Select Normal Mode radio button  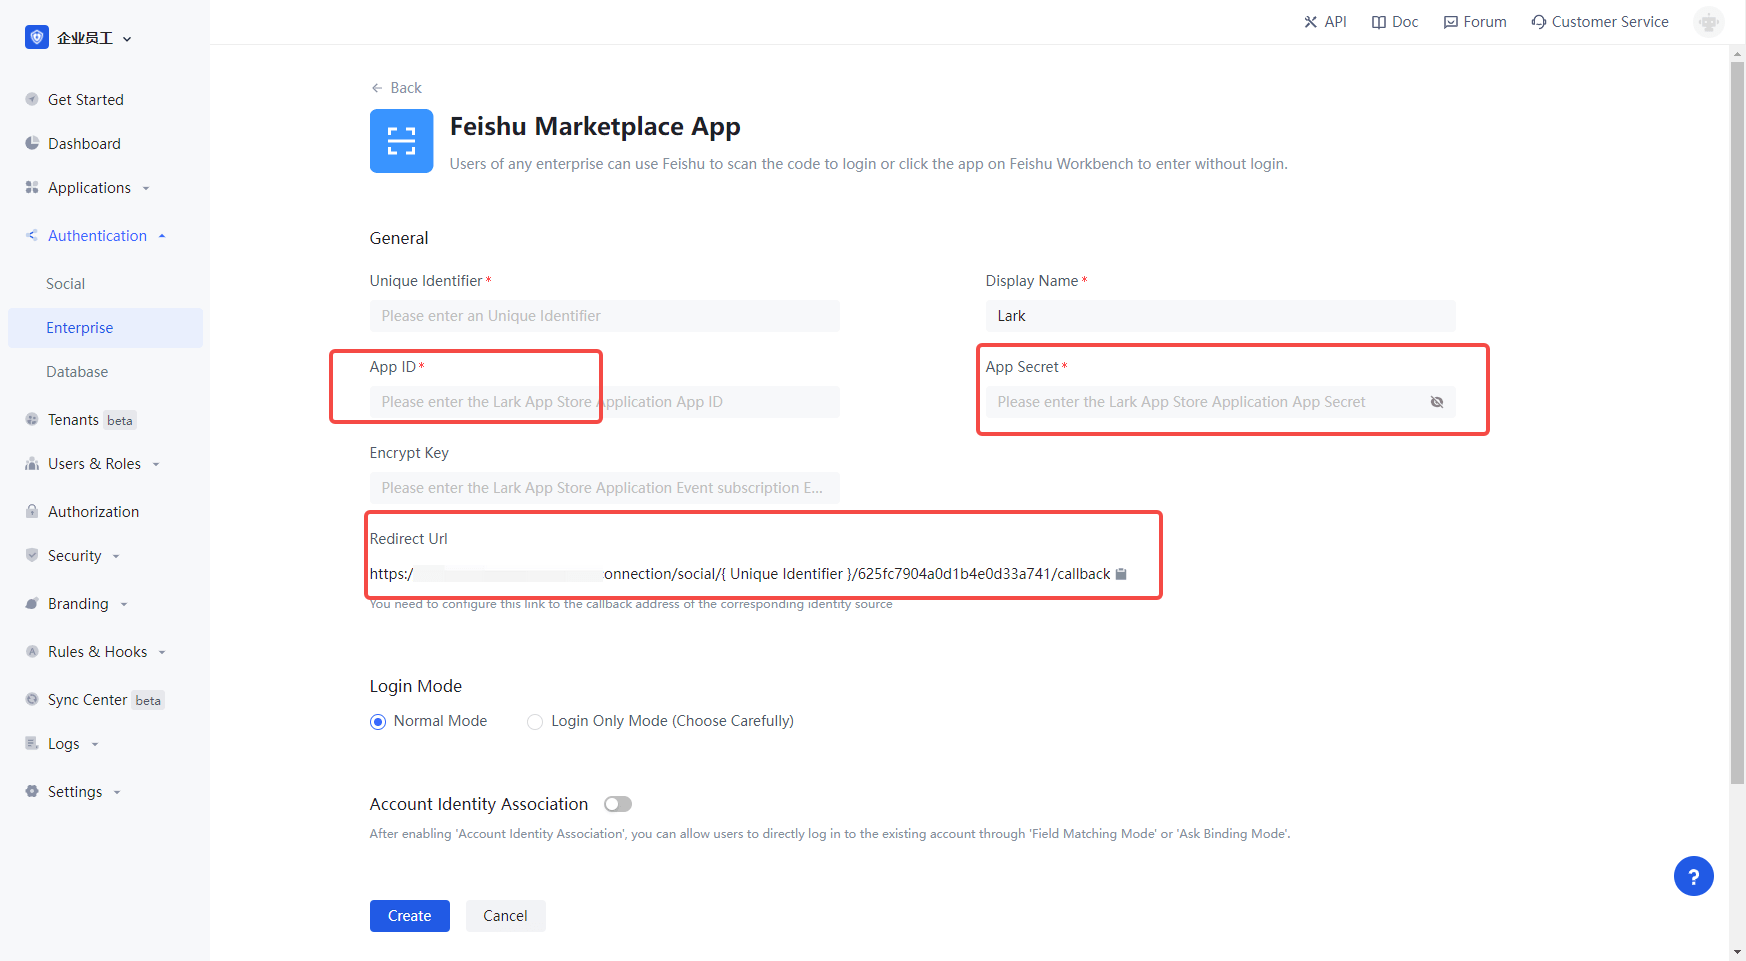378,722
